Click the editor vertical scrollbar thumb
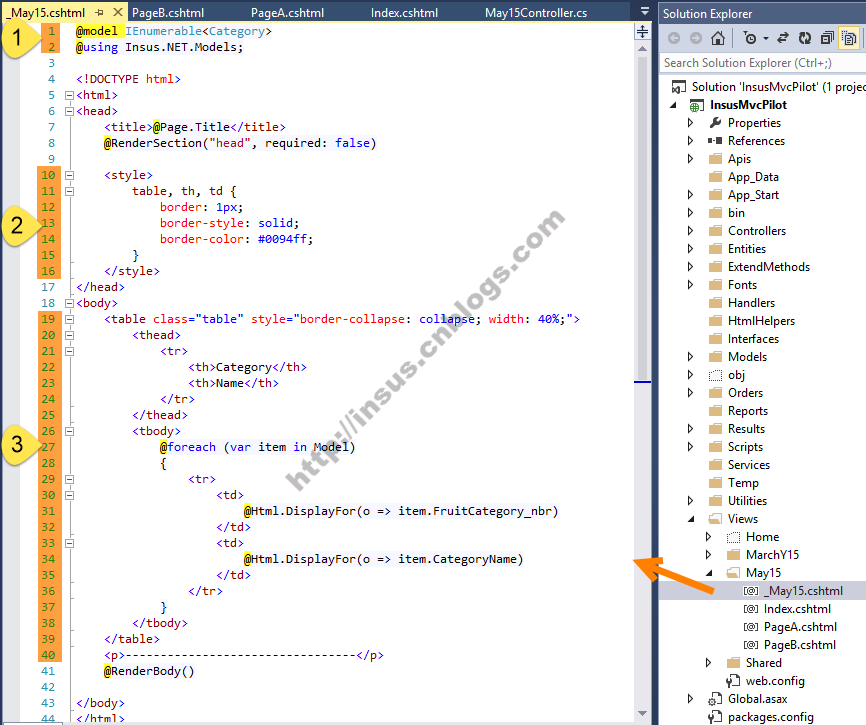This screenshot has height=725, width=866. pos(642,217)
